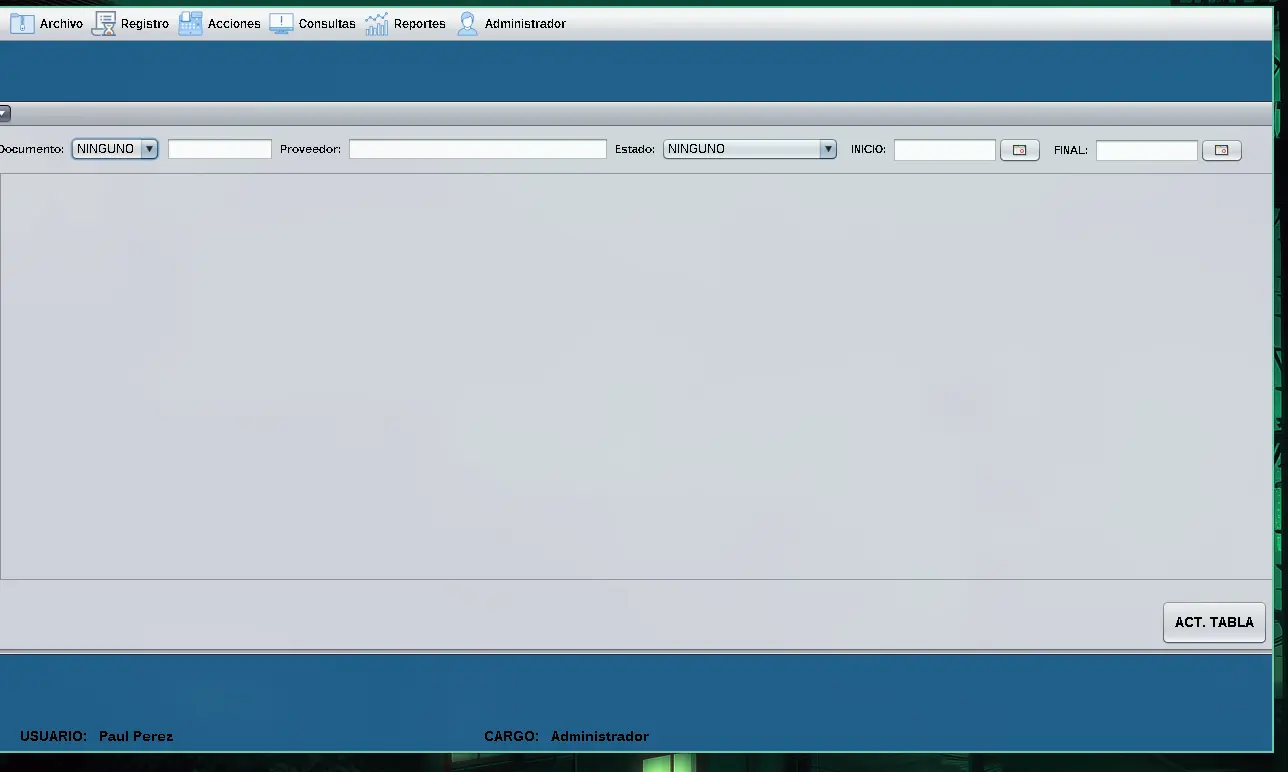
Task: Open the Estado NINGUNO combo box
Action: click(749, 149)
